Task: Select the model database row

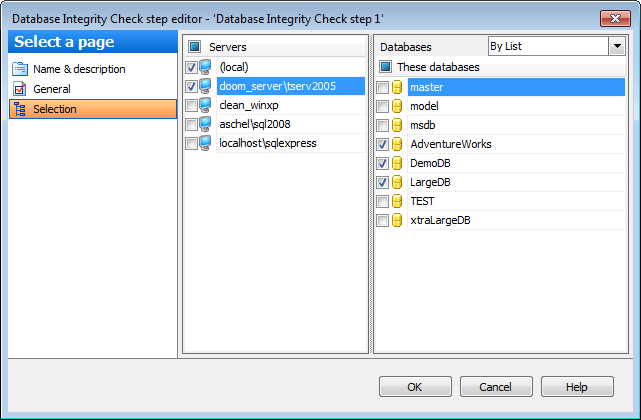Action: click(x=500, y=106)
